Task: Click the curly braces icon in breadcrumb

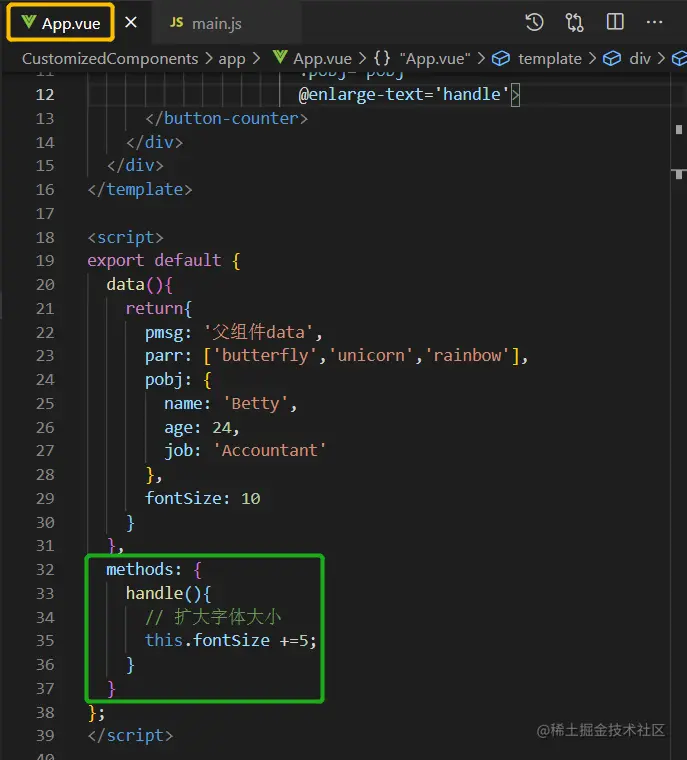Action: coord(382,58)
